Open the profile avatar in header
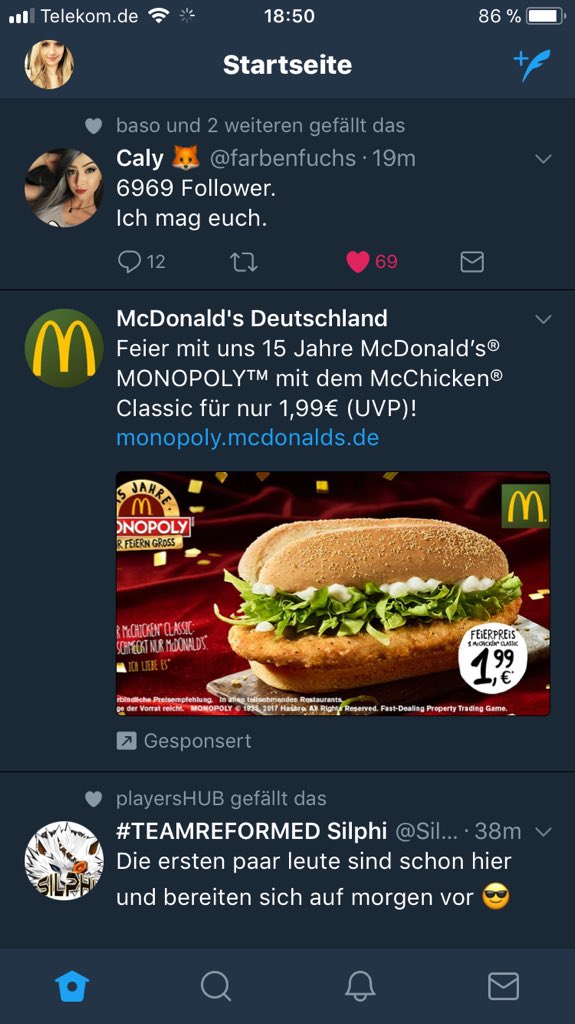The image size is (575, 1024). (49, 65)
